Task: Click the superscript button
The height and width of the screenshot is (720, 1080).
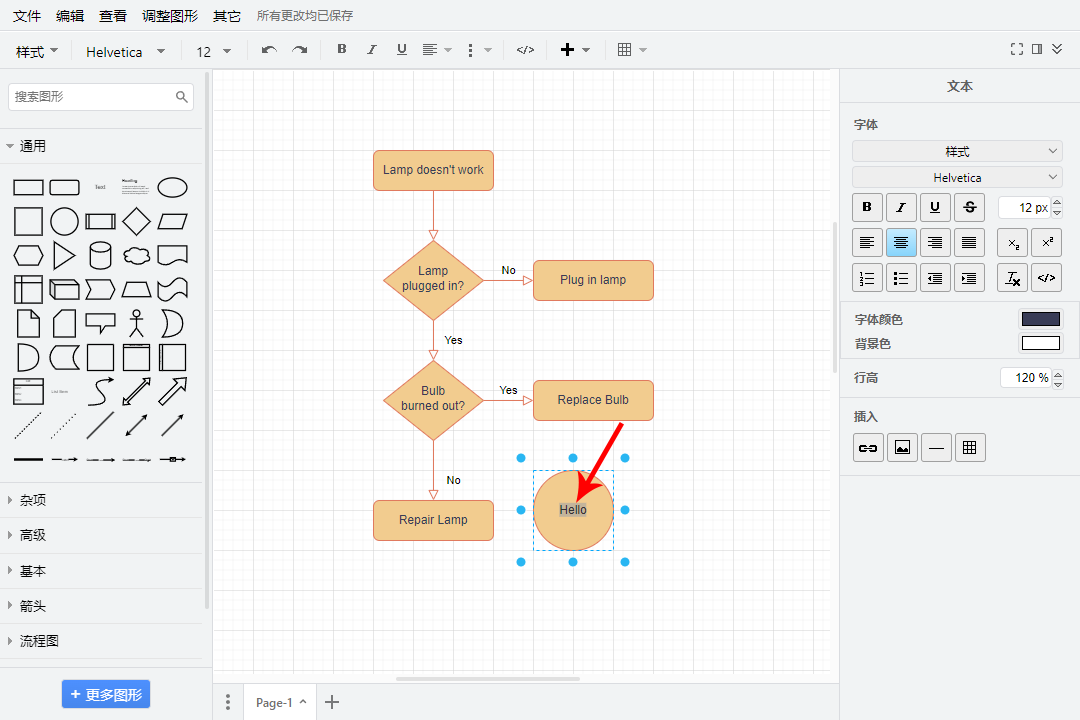Action: (1047, 242)
